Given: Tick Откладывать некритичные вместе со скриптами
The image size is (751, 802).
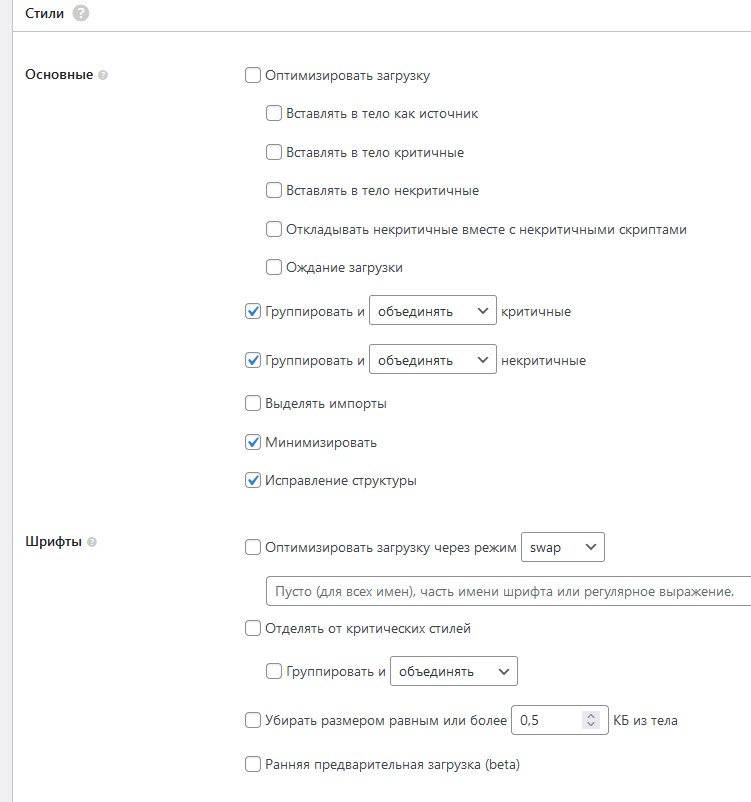Looking at the screenshot, I should 274,230.
